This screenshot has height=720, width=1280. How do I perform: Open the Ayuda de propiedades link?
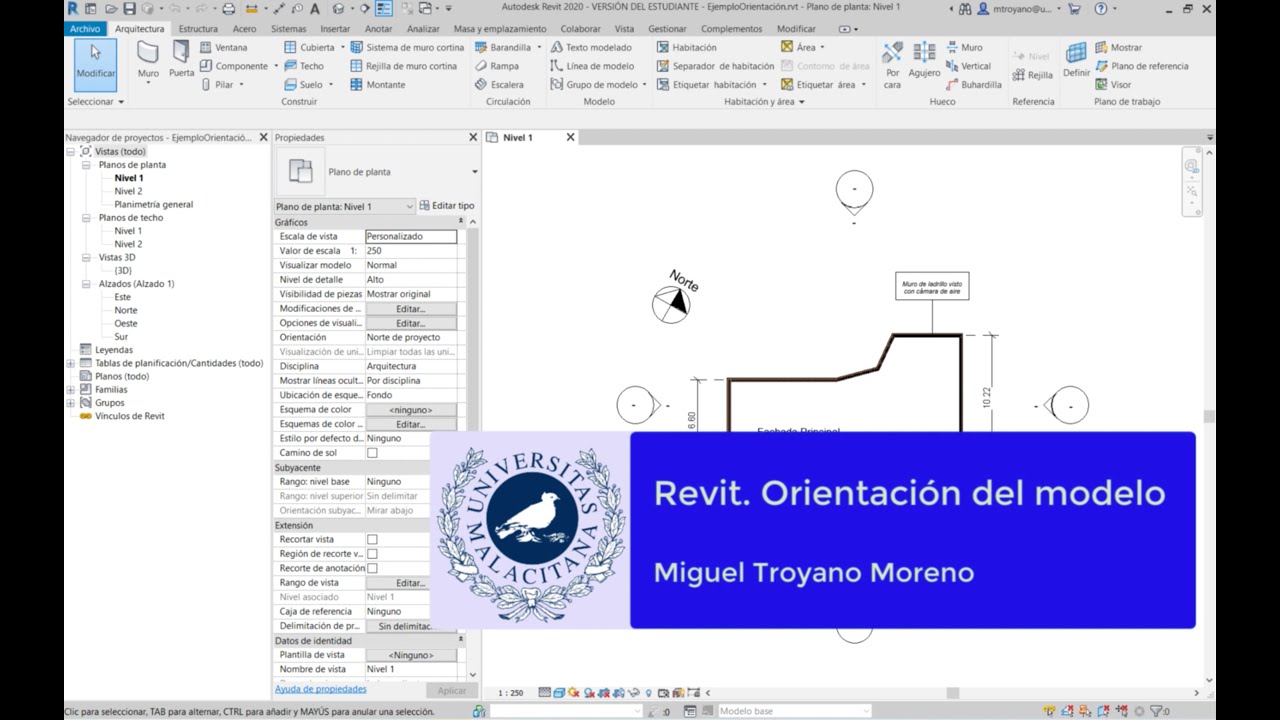tap(320, 689)
